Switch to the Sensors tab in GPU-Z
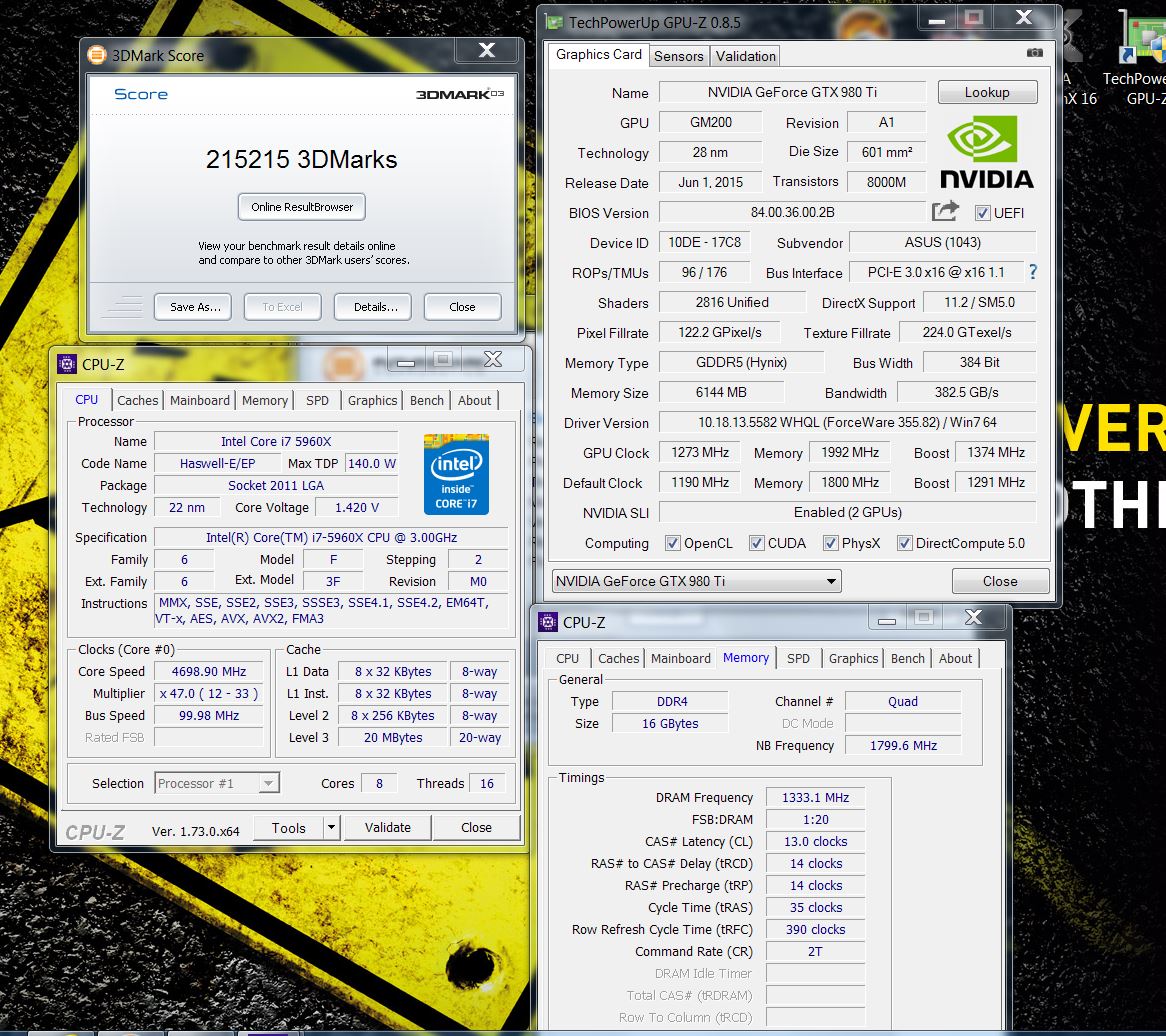The width and height of the screenshot is (1166, 1036). (678, 56)
